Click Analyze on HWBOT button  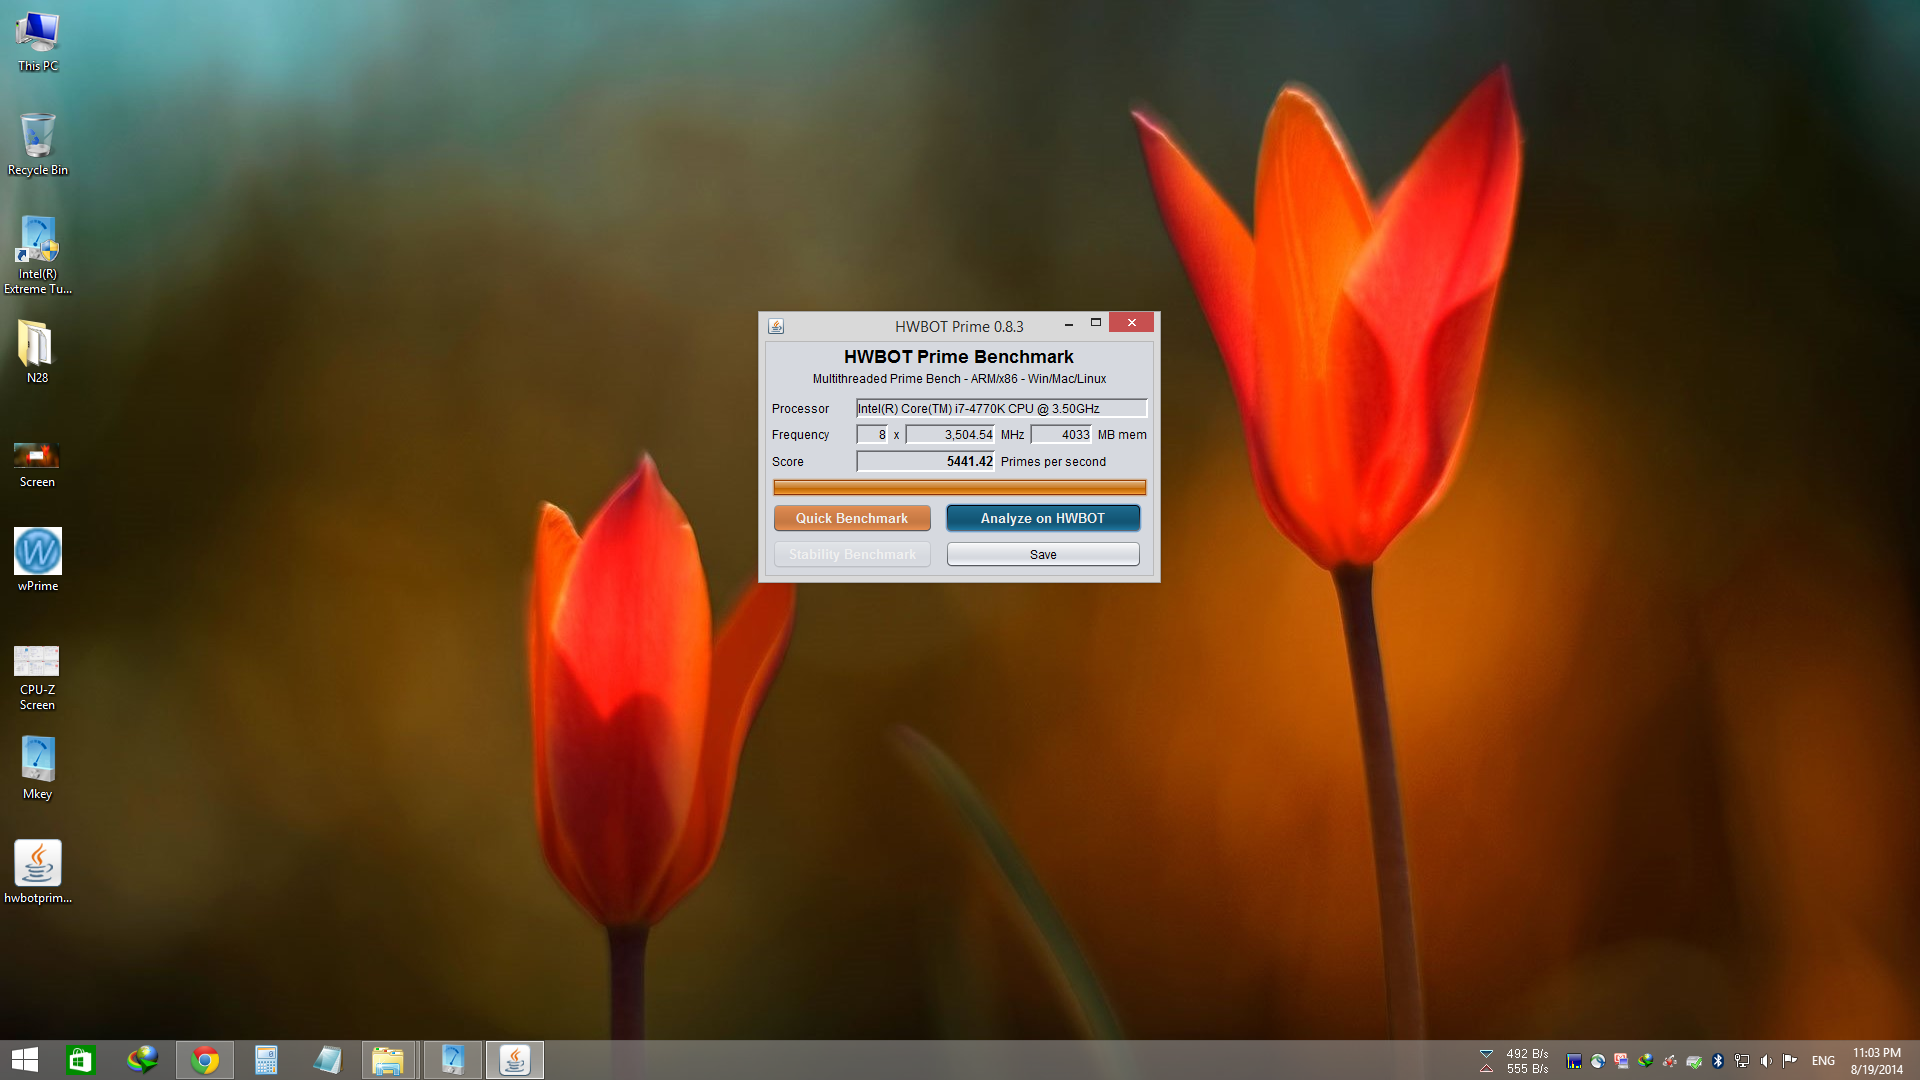(1043, 518)
